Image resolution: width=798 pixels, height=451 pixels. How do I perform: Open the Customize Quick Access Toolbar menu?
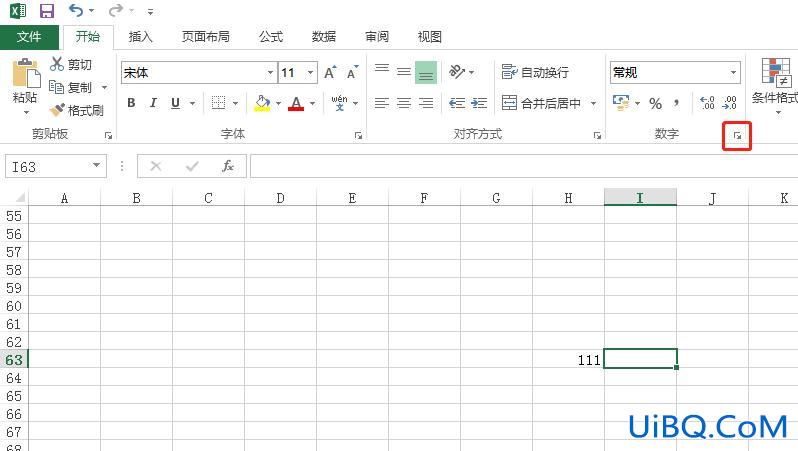coord(150,11)
